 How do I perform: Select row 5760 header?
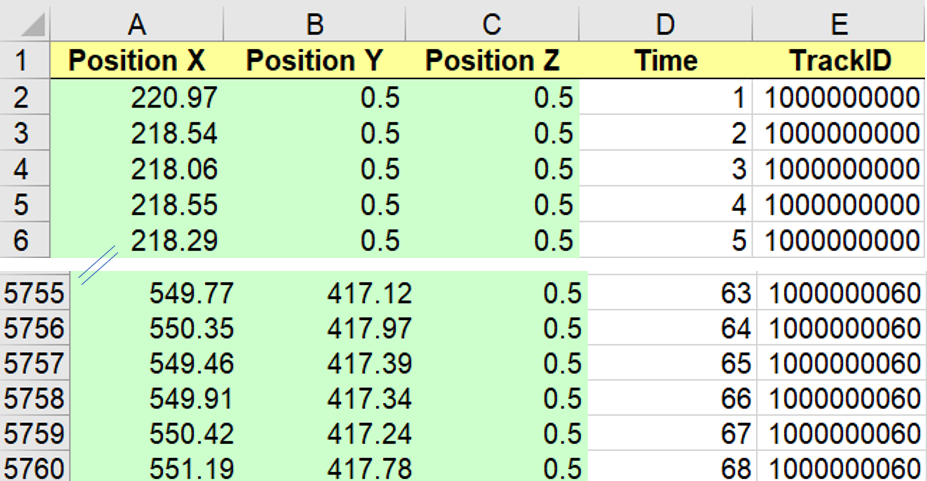click(34, 468)
